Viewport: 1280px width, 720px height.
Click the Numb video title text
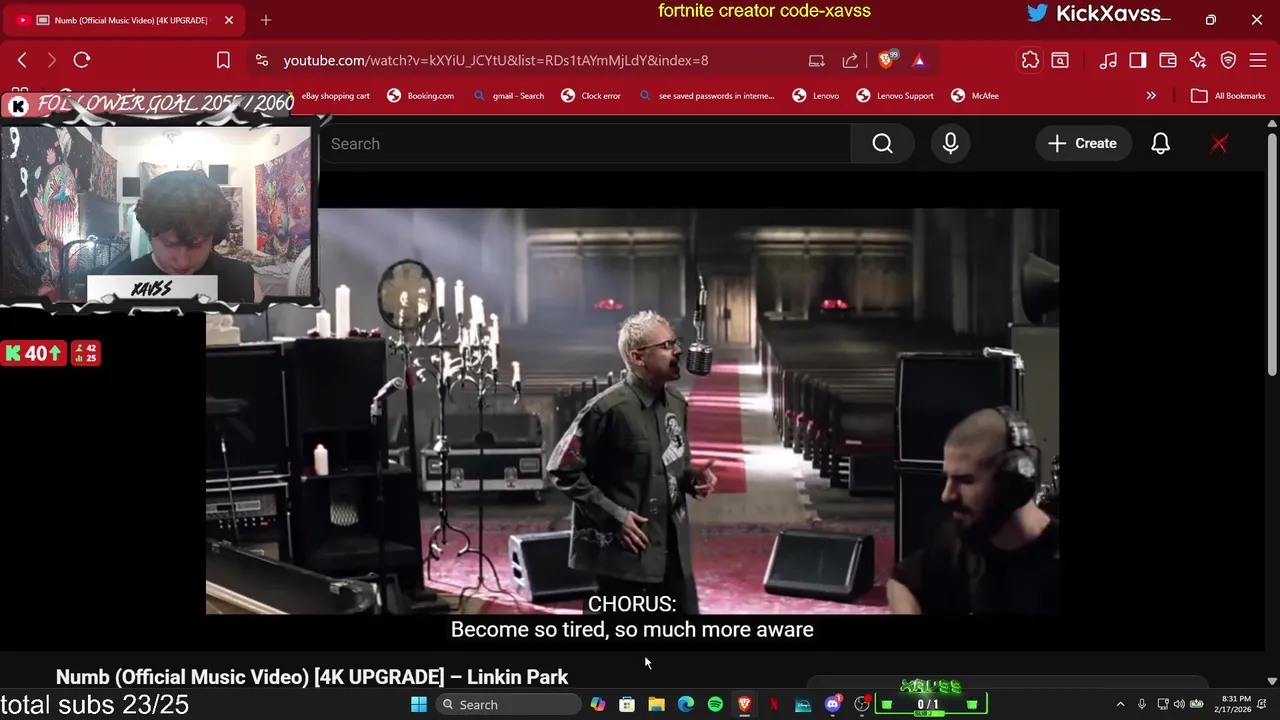312,677
